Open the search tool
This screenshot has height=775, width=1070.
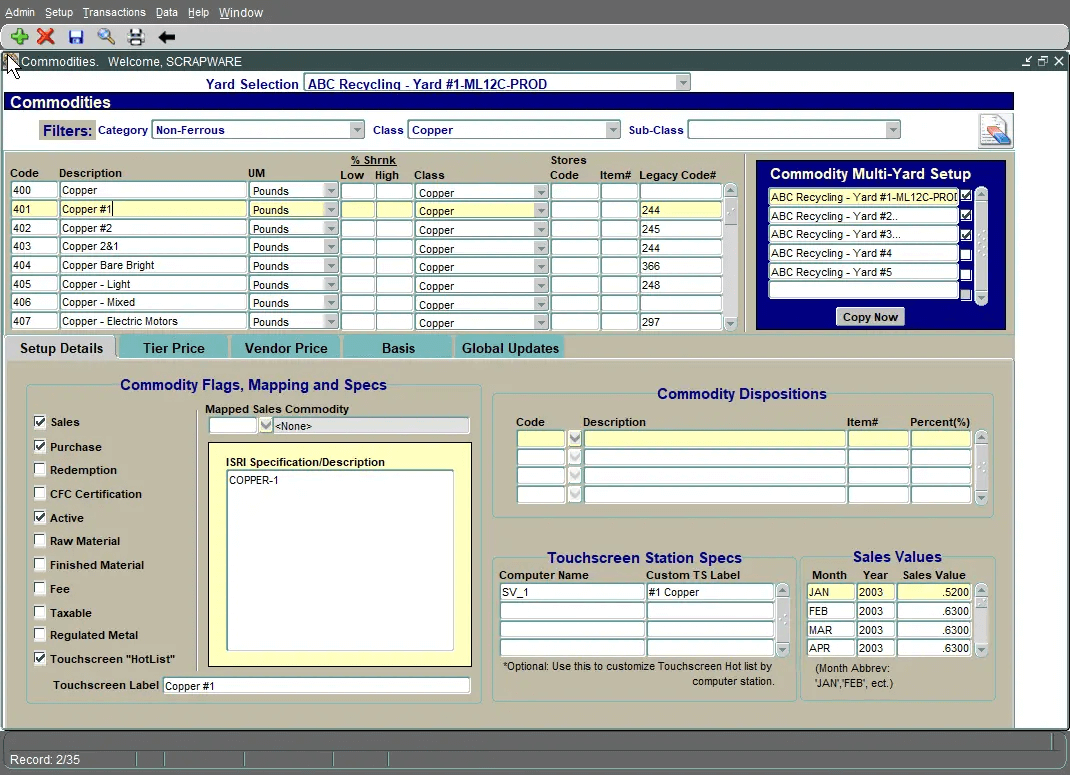tap(105, 36)
